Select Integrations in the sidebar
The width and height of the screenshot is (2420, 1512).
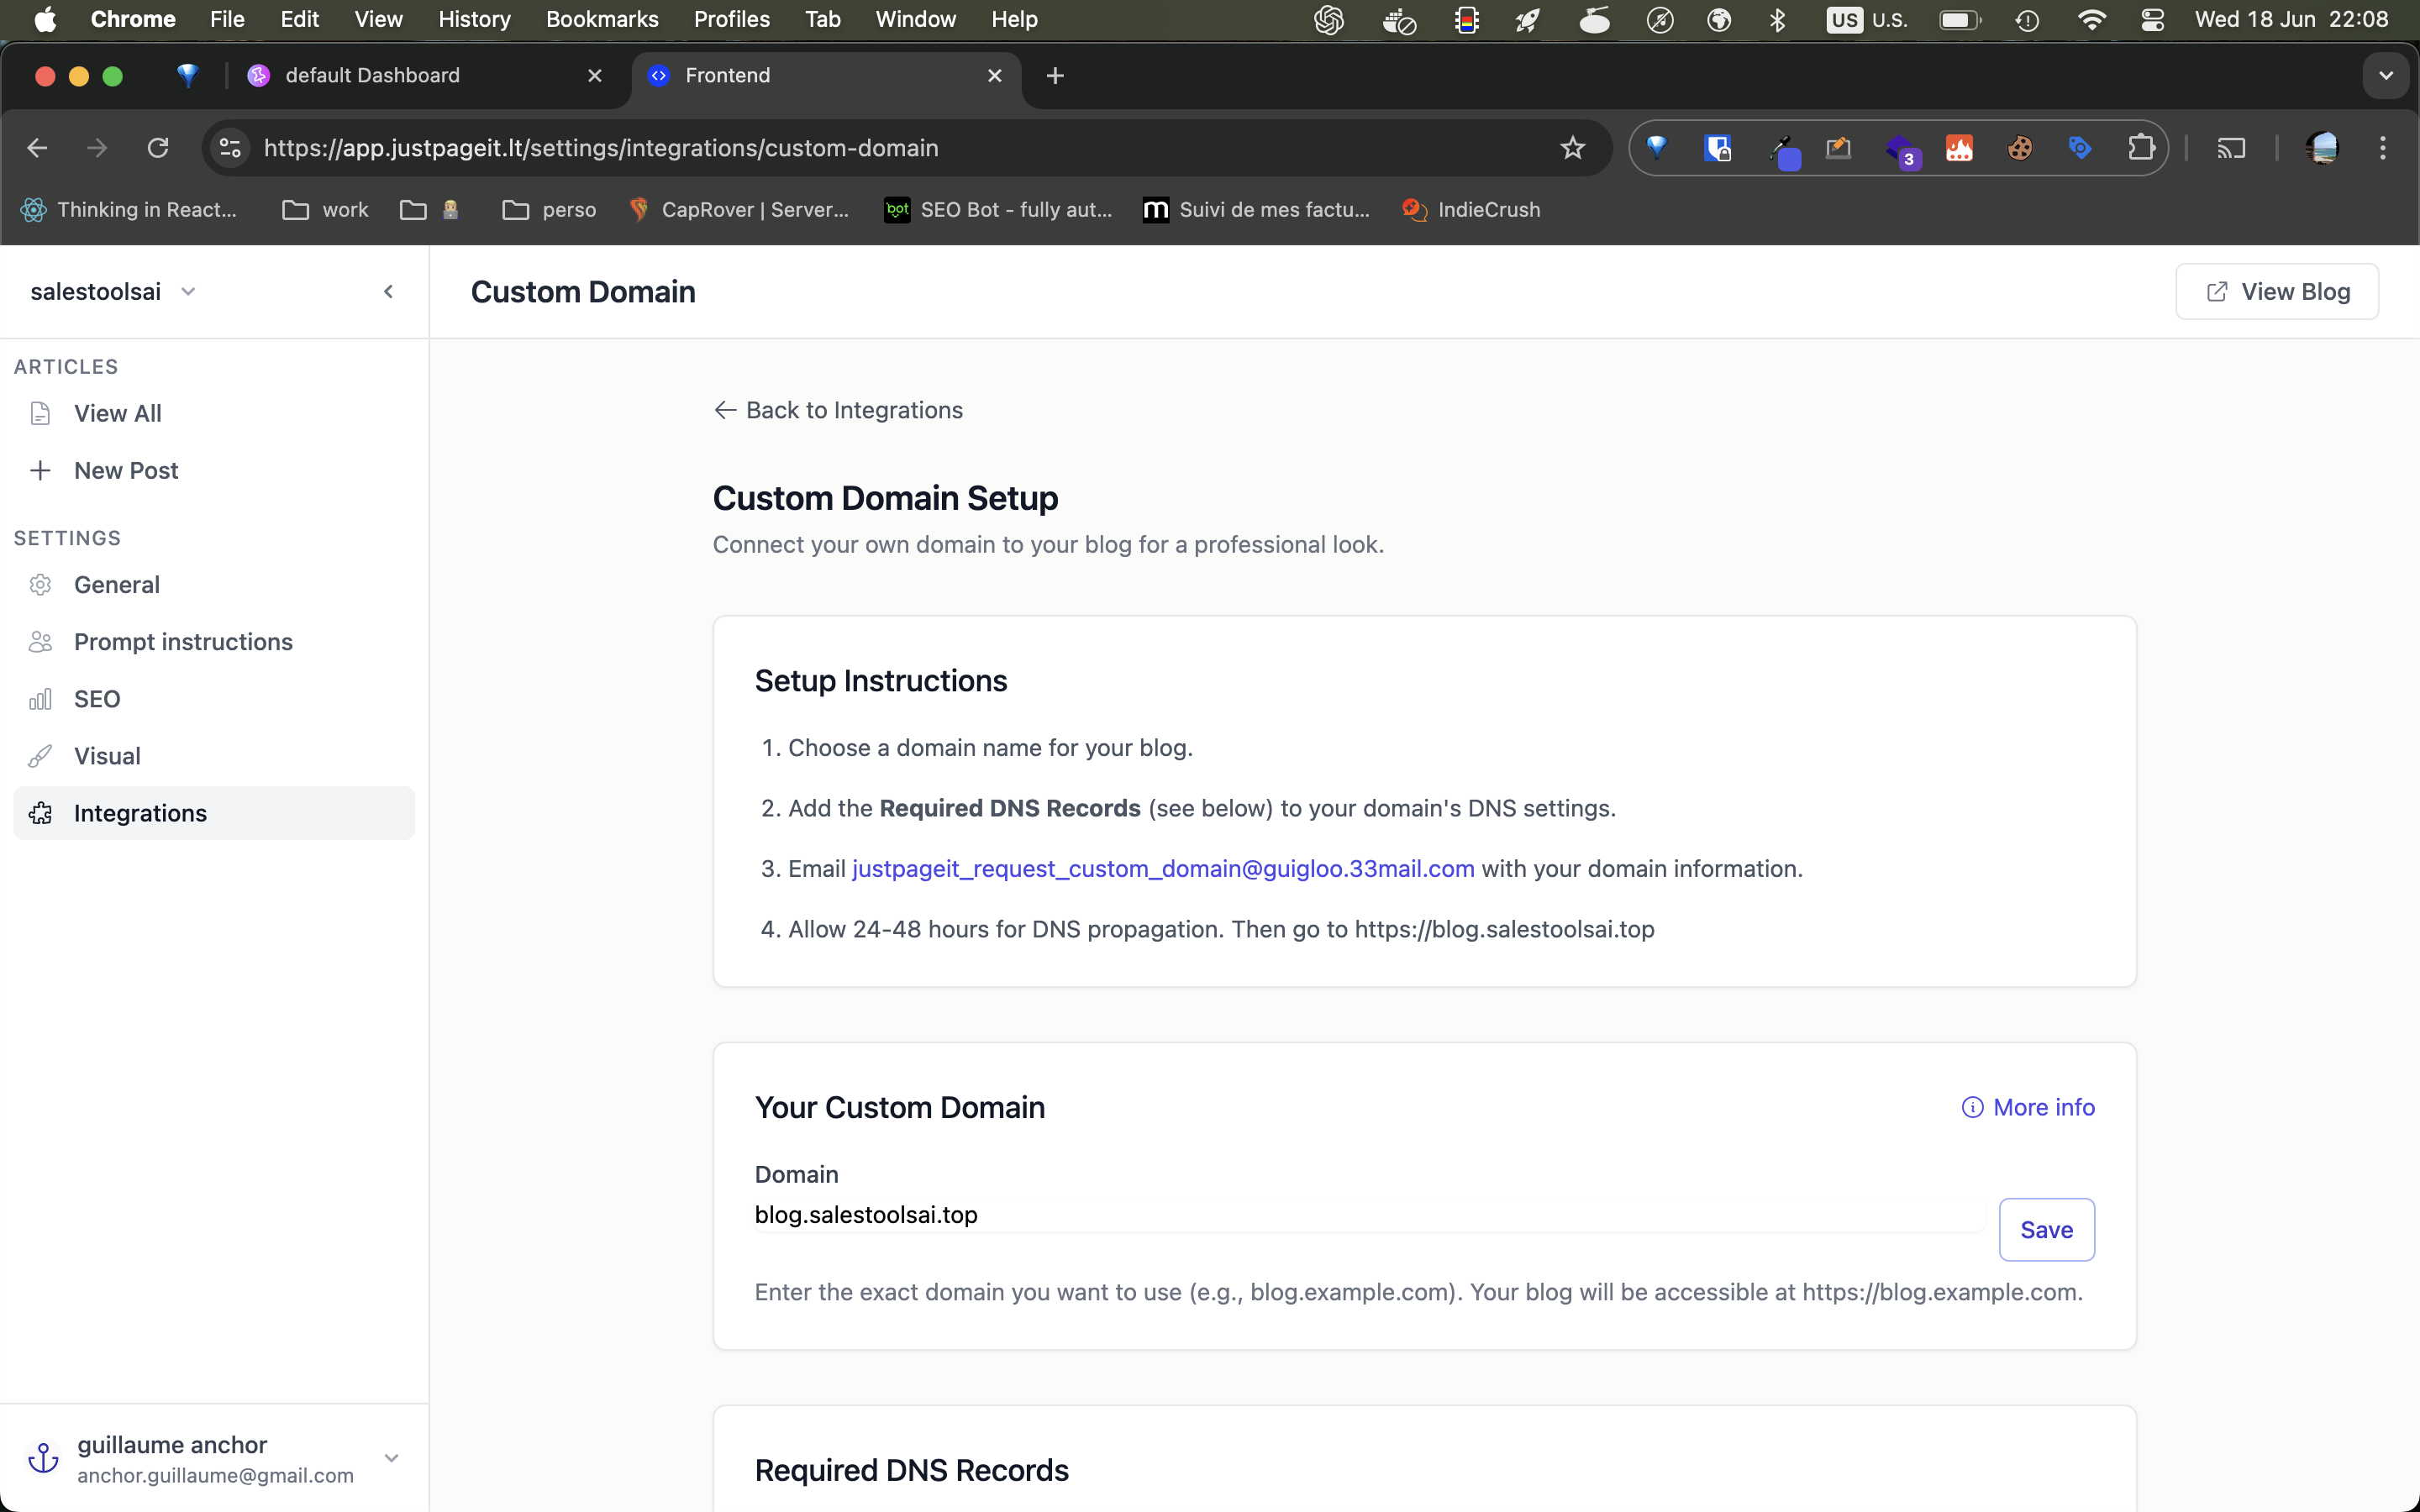[213, 813]
